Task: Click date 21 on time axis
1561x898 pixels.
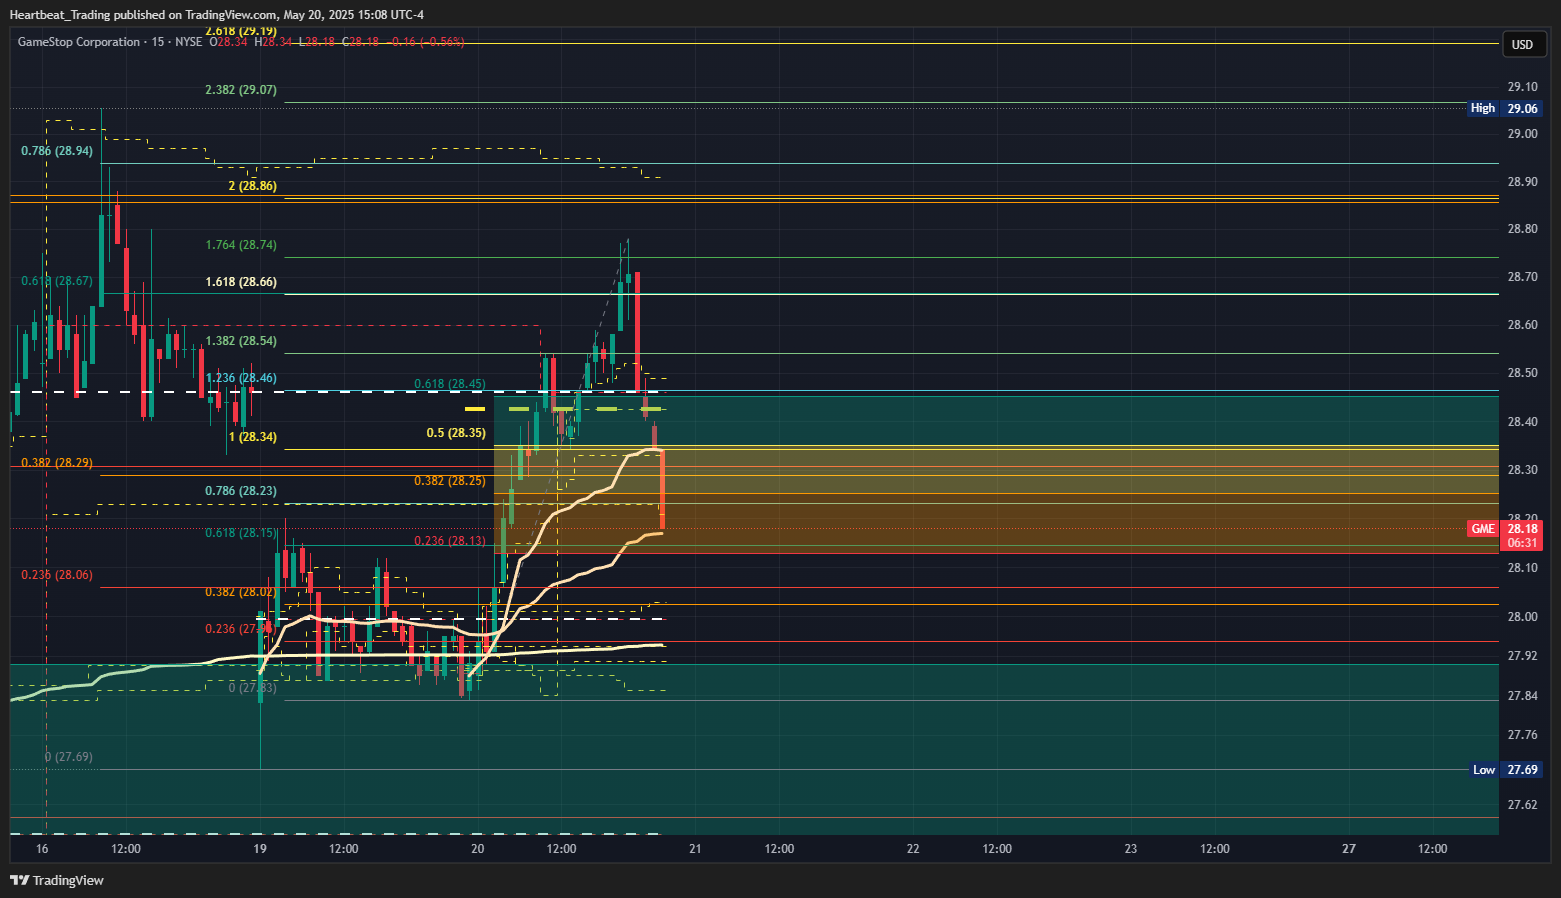Action: point(695,849)
